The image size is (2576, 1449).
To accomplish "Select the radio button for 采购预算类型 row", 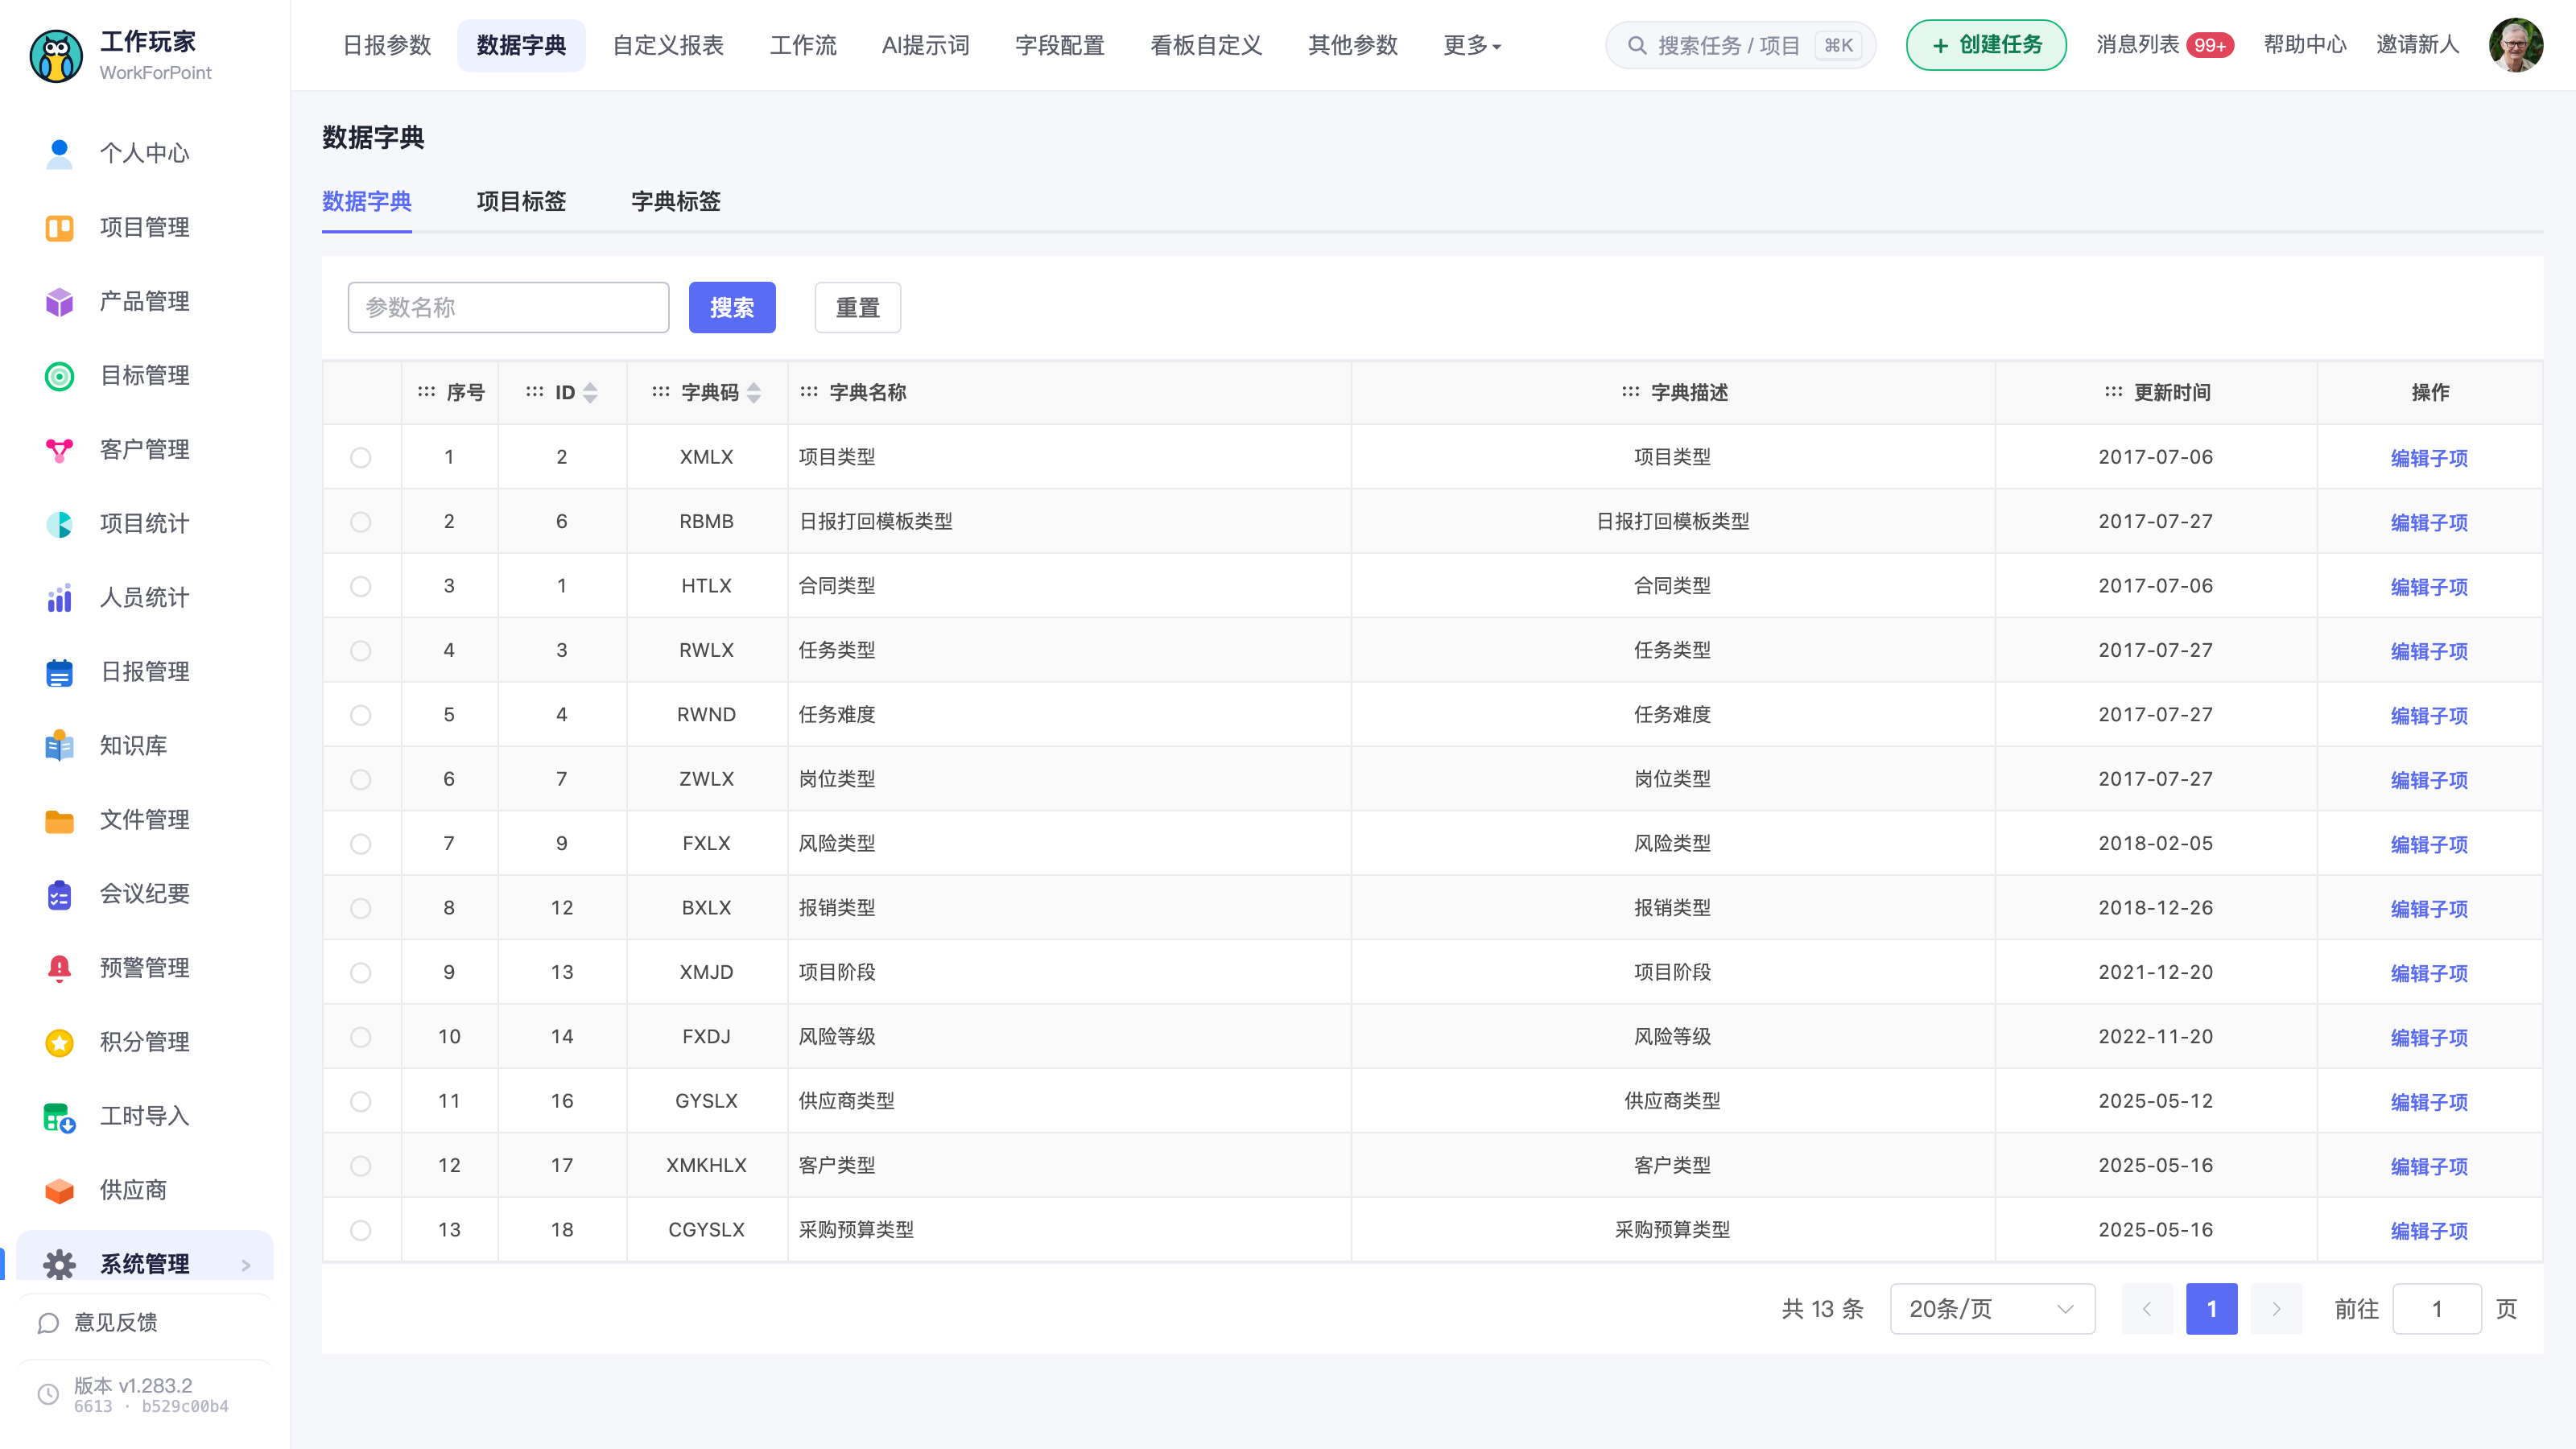I will tap(361, 1230).
